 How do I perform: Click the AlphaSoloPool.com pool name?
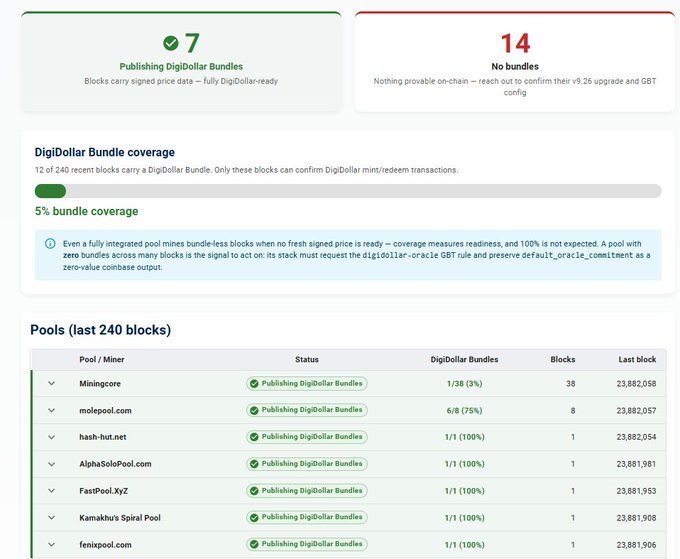pyautogui.click(x=115, y=464)
